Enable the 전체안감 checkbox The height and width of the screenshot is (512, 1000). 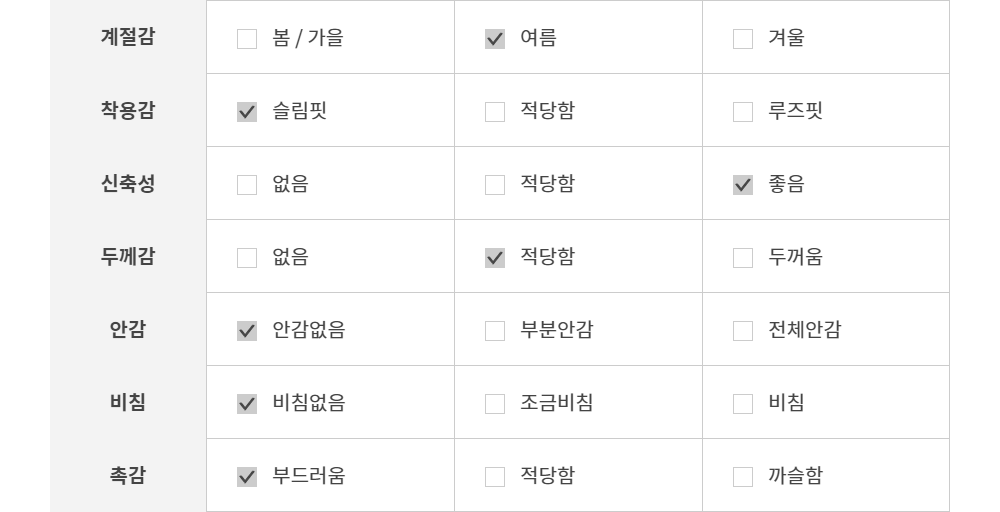743,331
